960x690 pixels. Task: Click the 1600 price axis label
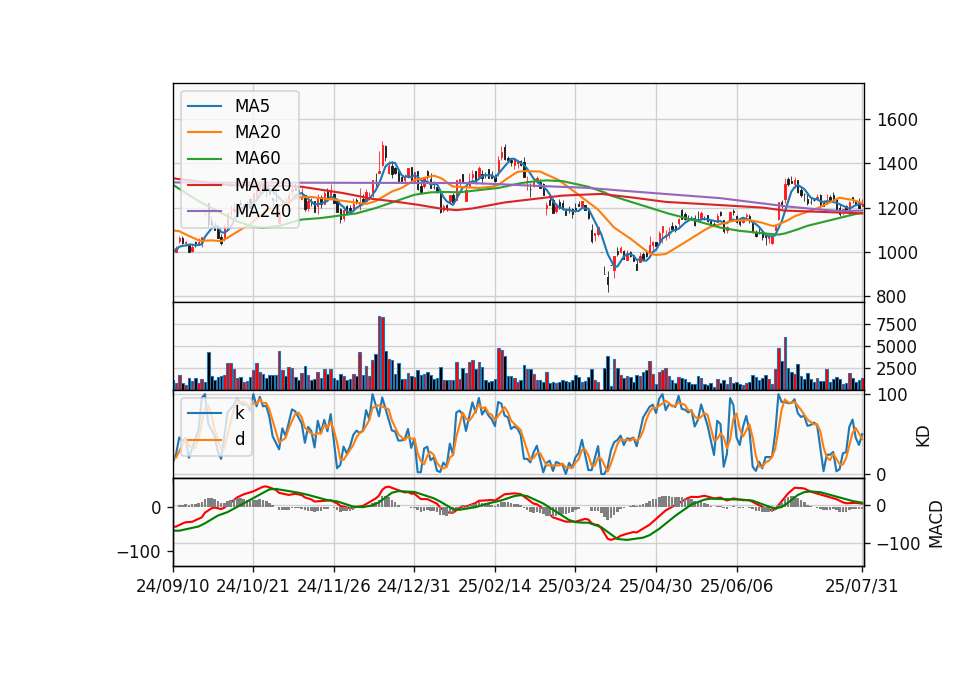click(897, 120)
